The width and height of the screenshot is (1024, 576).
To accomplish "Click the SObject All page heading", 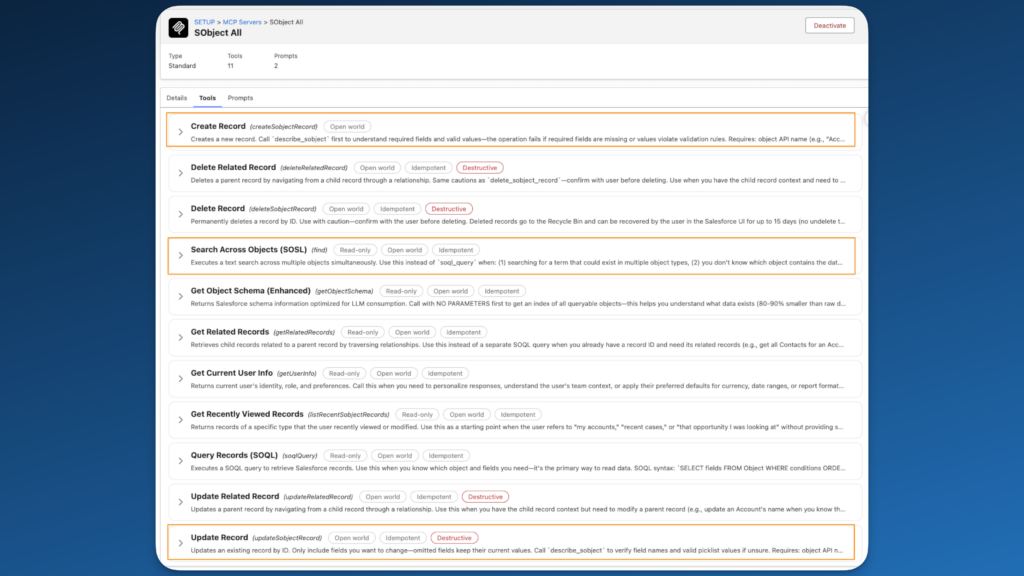I will click(x=217, y=33).
